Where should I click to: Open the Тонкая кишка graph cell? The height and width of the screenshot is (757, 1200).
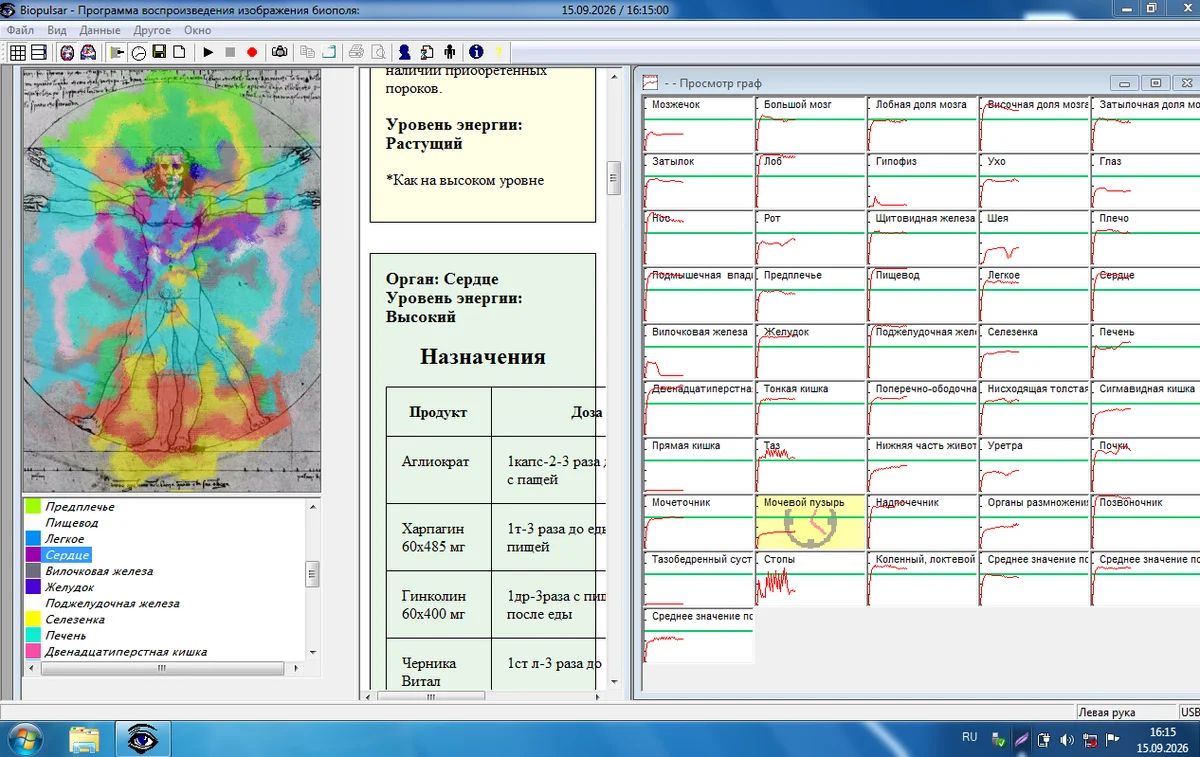[809, 408]
